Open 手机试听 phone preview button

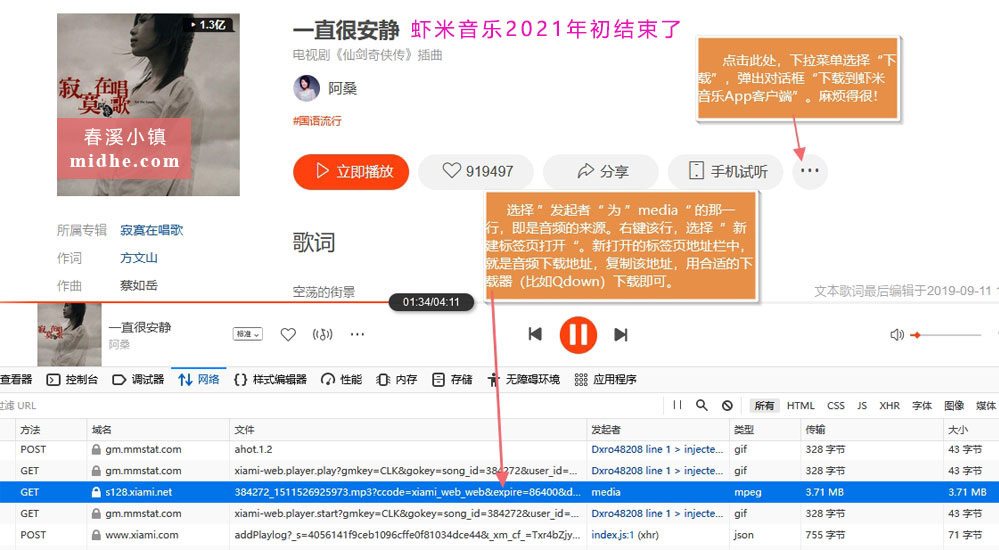726,171
